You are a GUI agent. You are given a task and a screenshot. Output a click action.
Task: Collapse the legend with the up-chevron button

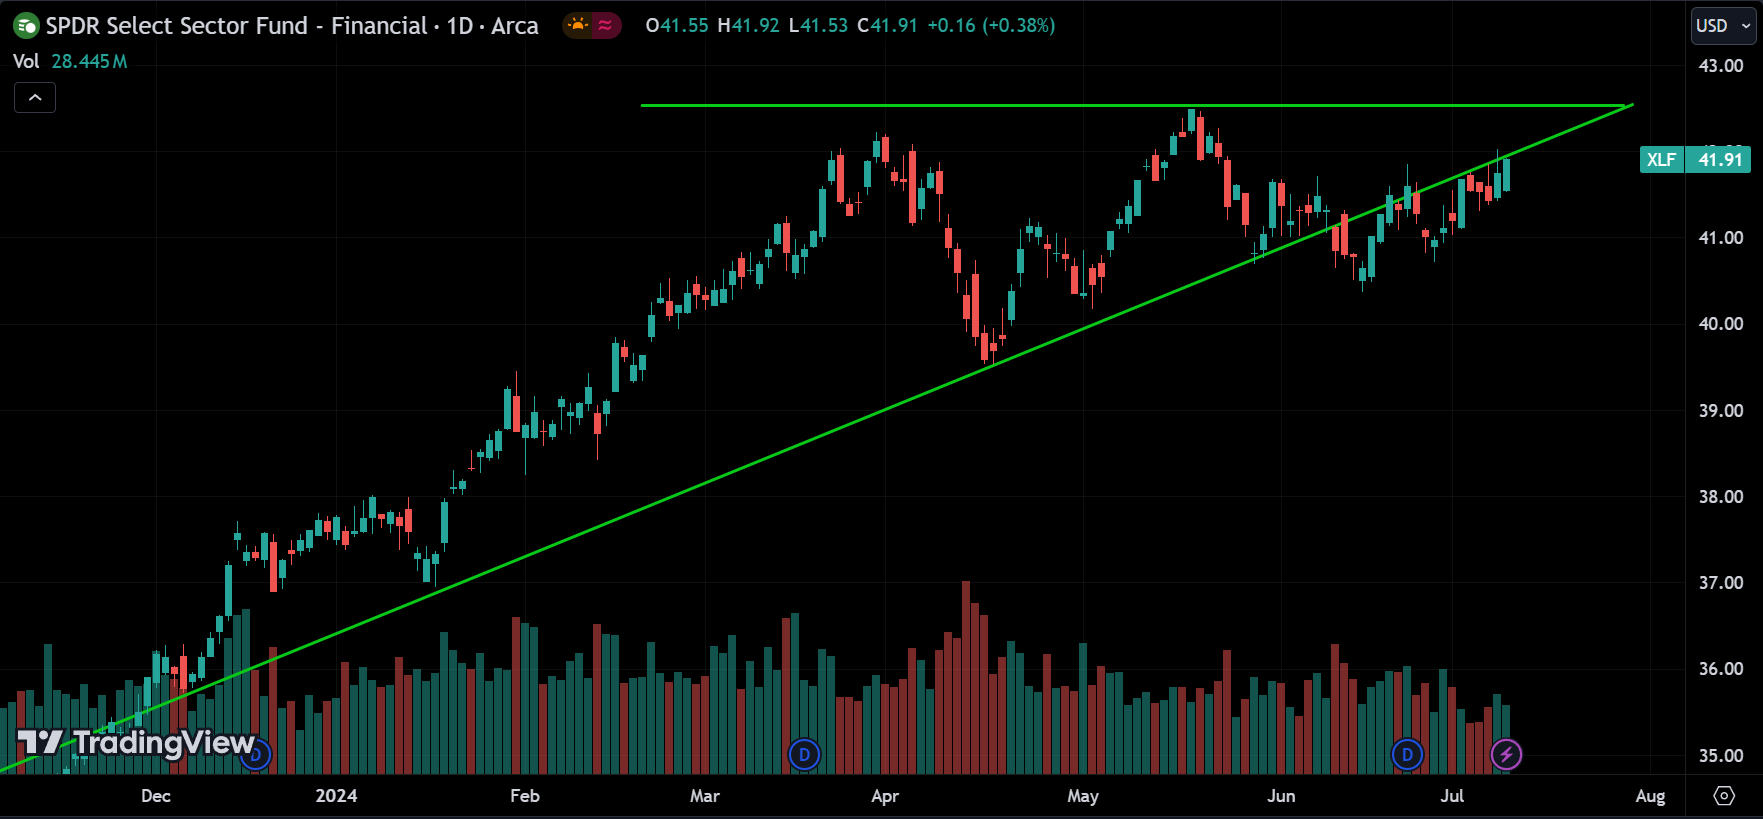pyautogui.click(x=35, y=97)
